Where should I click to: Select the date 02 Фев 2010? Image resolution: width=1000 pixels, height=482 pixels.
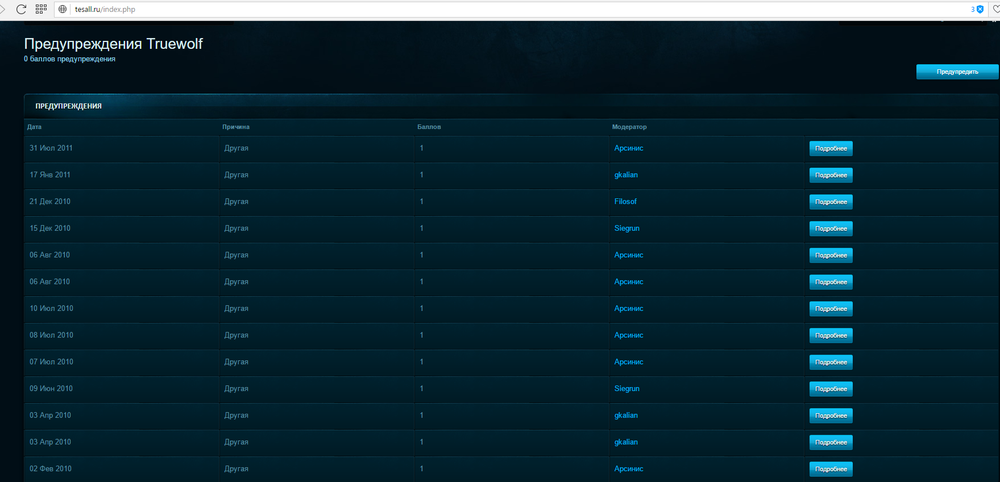coord(50,469)
